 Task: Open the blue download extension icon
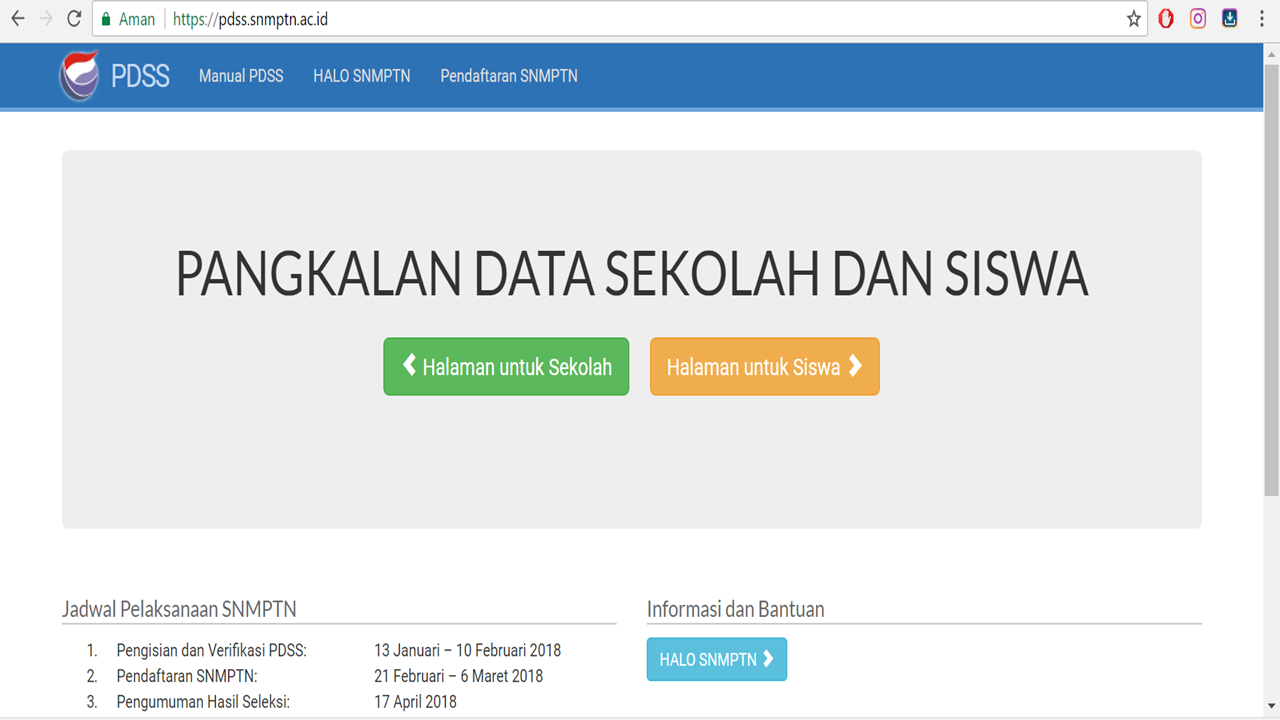(1230, 18)
